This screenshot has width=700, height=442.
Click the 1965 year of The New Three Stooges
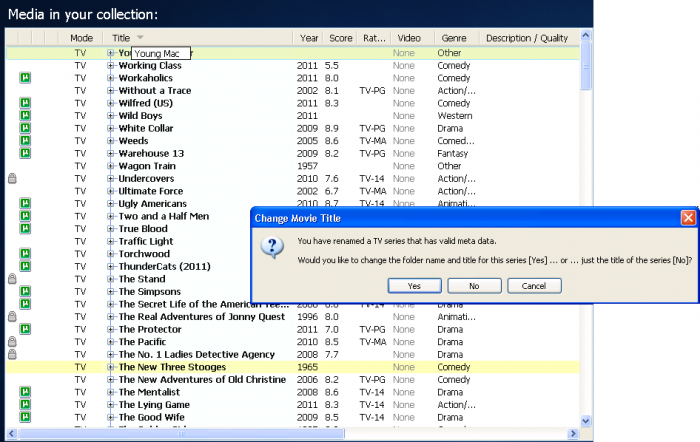(307, 367)
